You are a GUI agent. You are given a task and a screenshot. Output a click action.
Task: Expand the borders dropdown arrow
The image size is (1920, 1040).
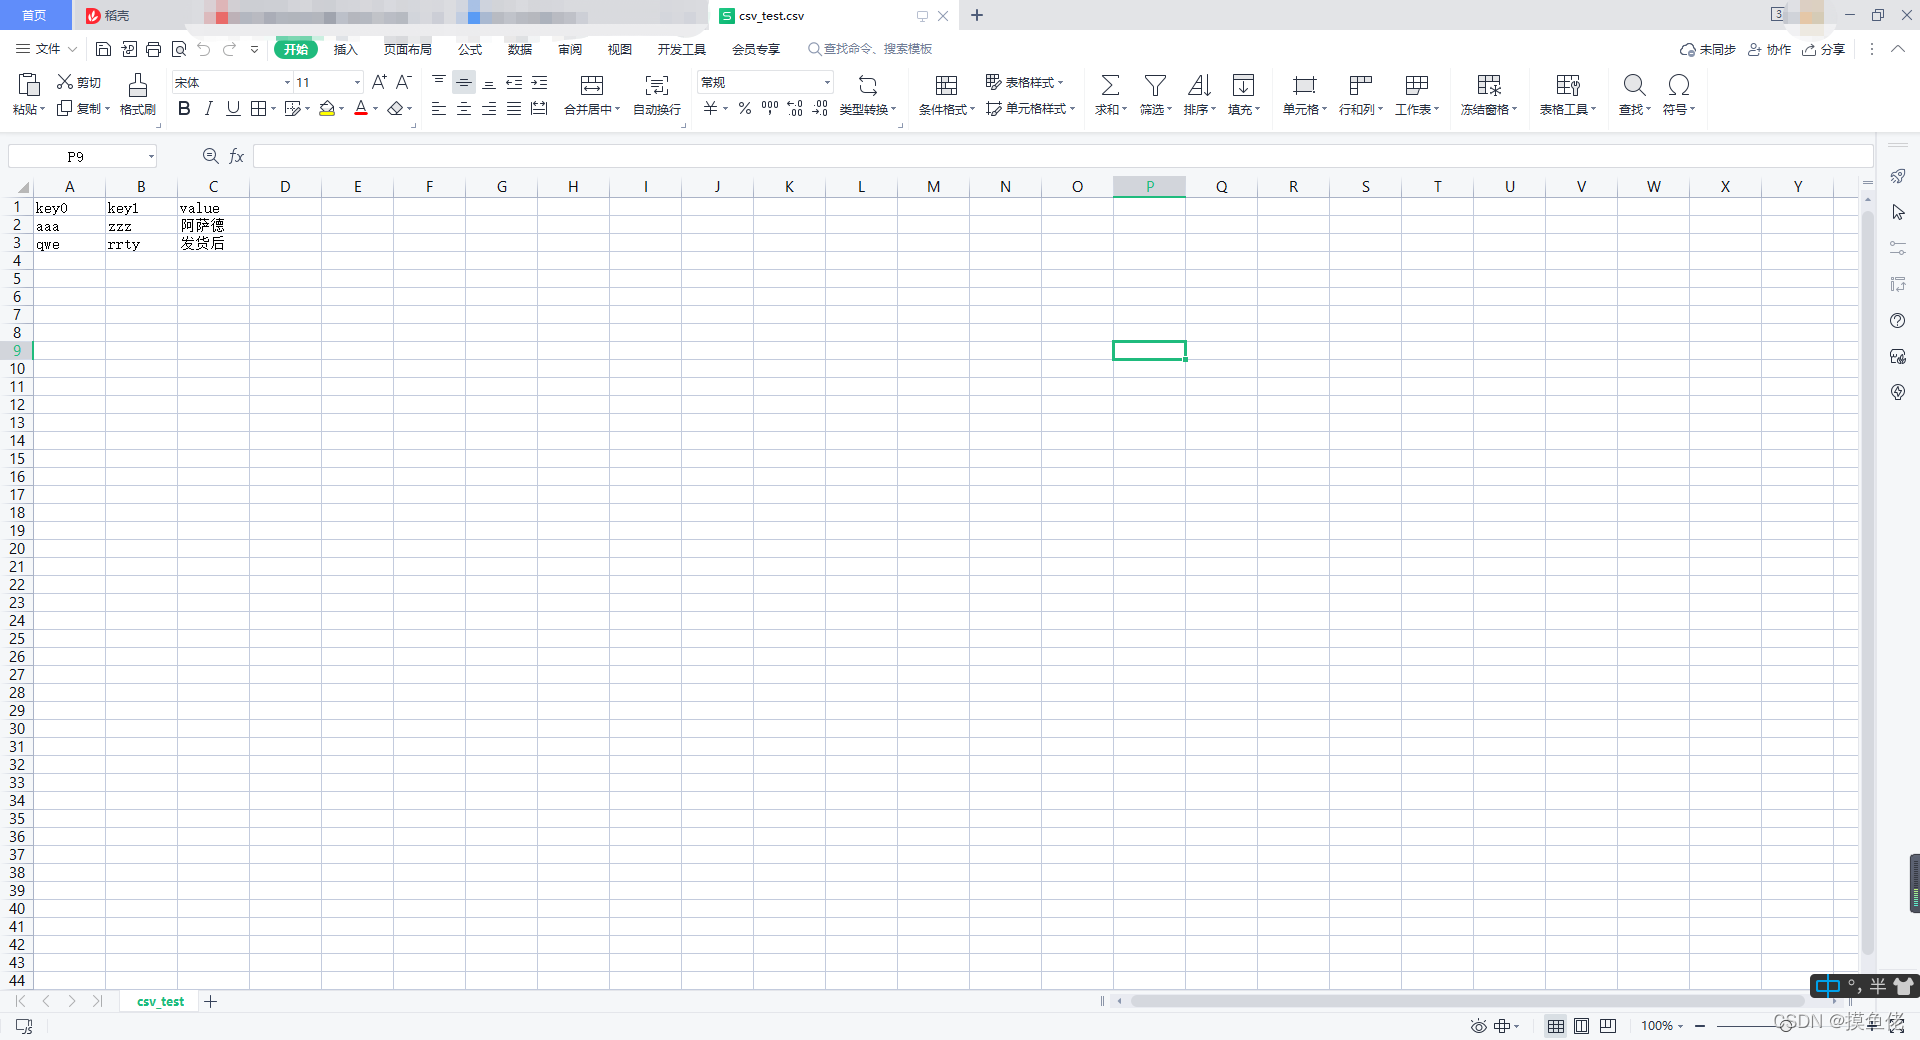click(273, 108)
